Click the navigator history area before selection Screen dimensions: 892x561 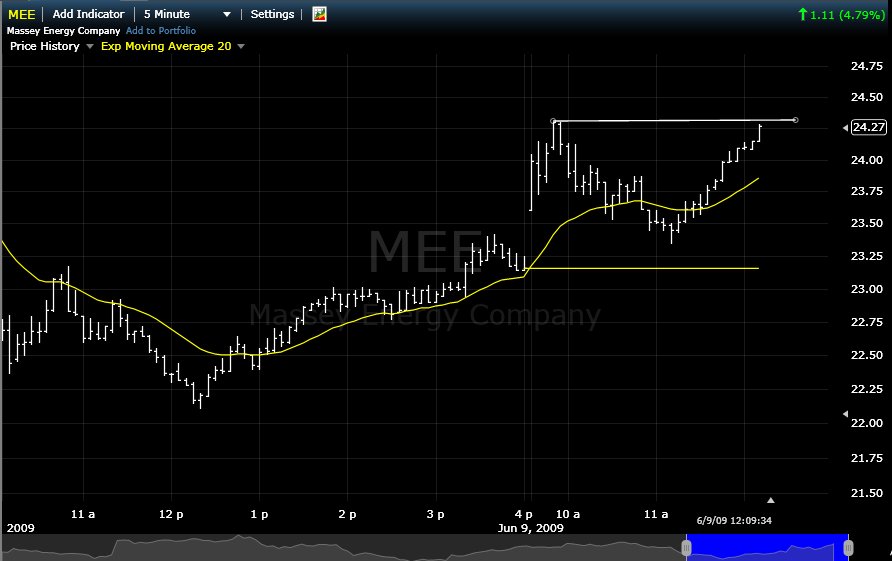click(343, 547)
